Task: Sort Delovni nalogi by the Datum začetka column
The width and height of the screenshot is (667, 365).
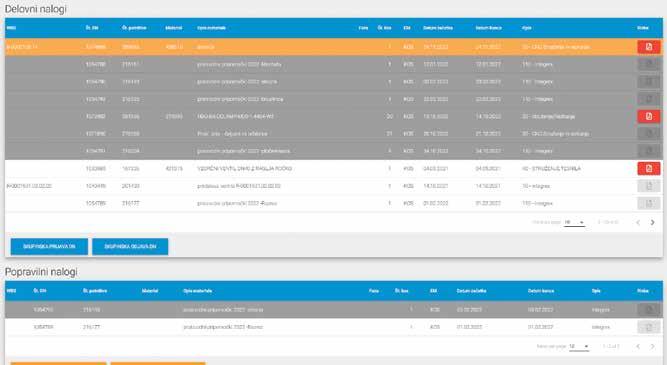Action: 438,28
